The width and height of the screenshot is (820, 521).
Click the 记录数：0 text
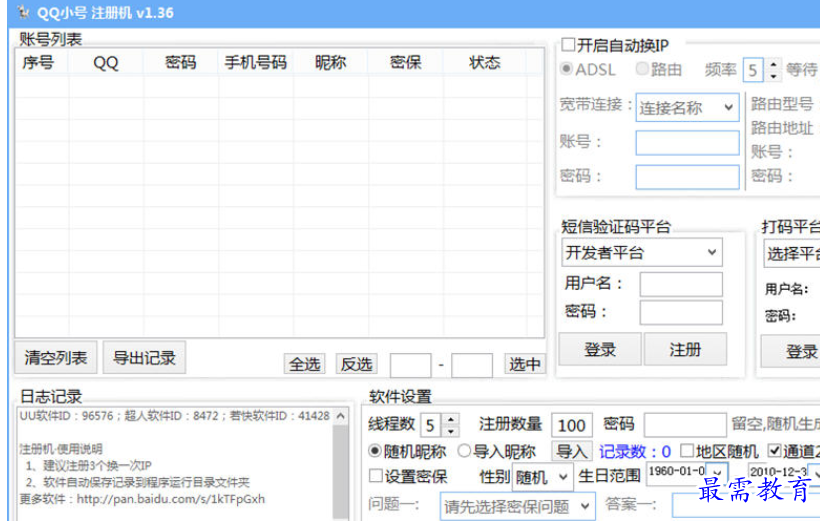pyautogui.click(x=635, y=451)
